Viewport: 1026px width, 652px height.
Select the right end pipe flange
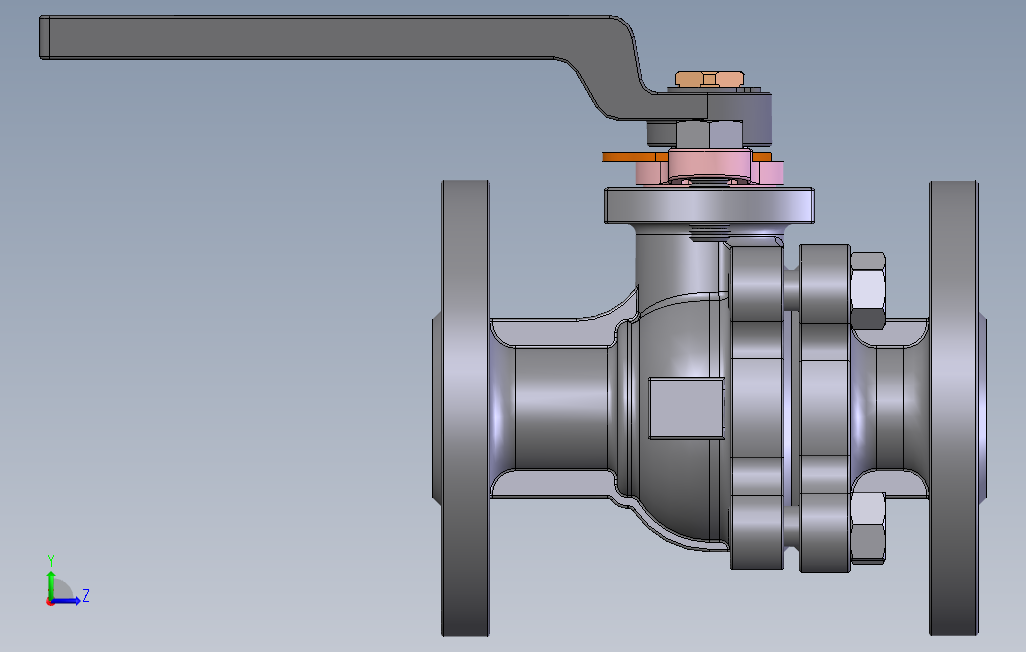[x=955, y=408]
